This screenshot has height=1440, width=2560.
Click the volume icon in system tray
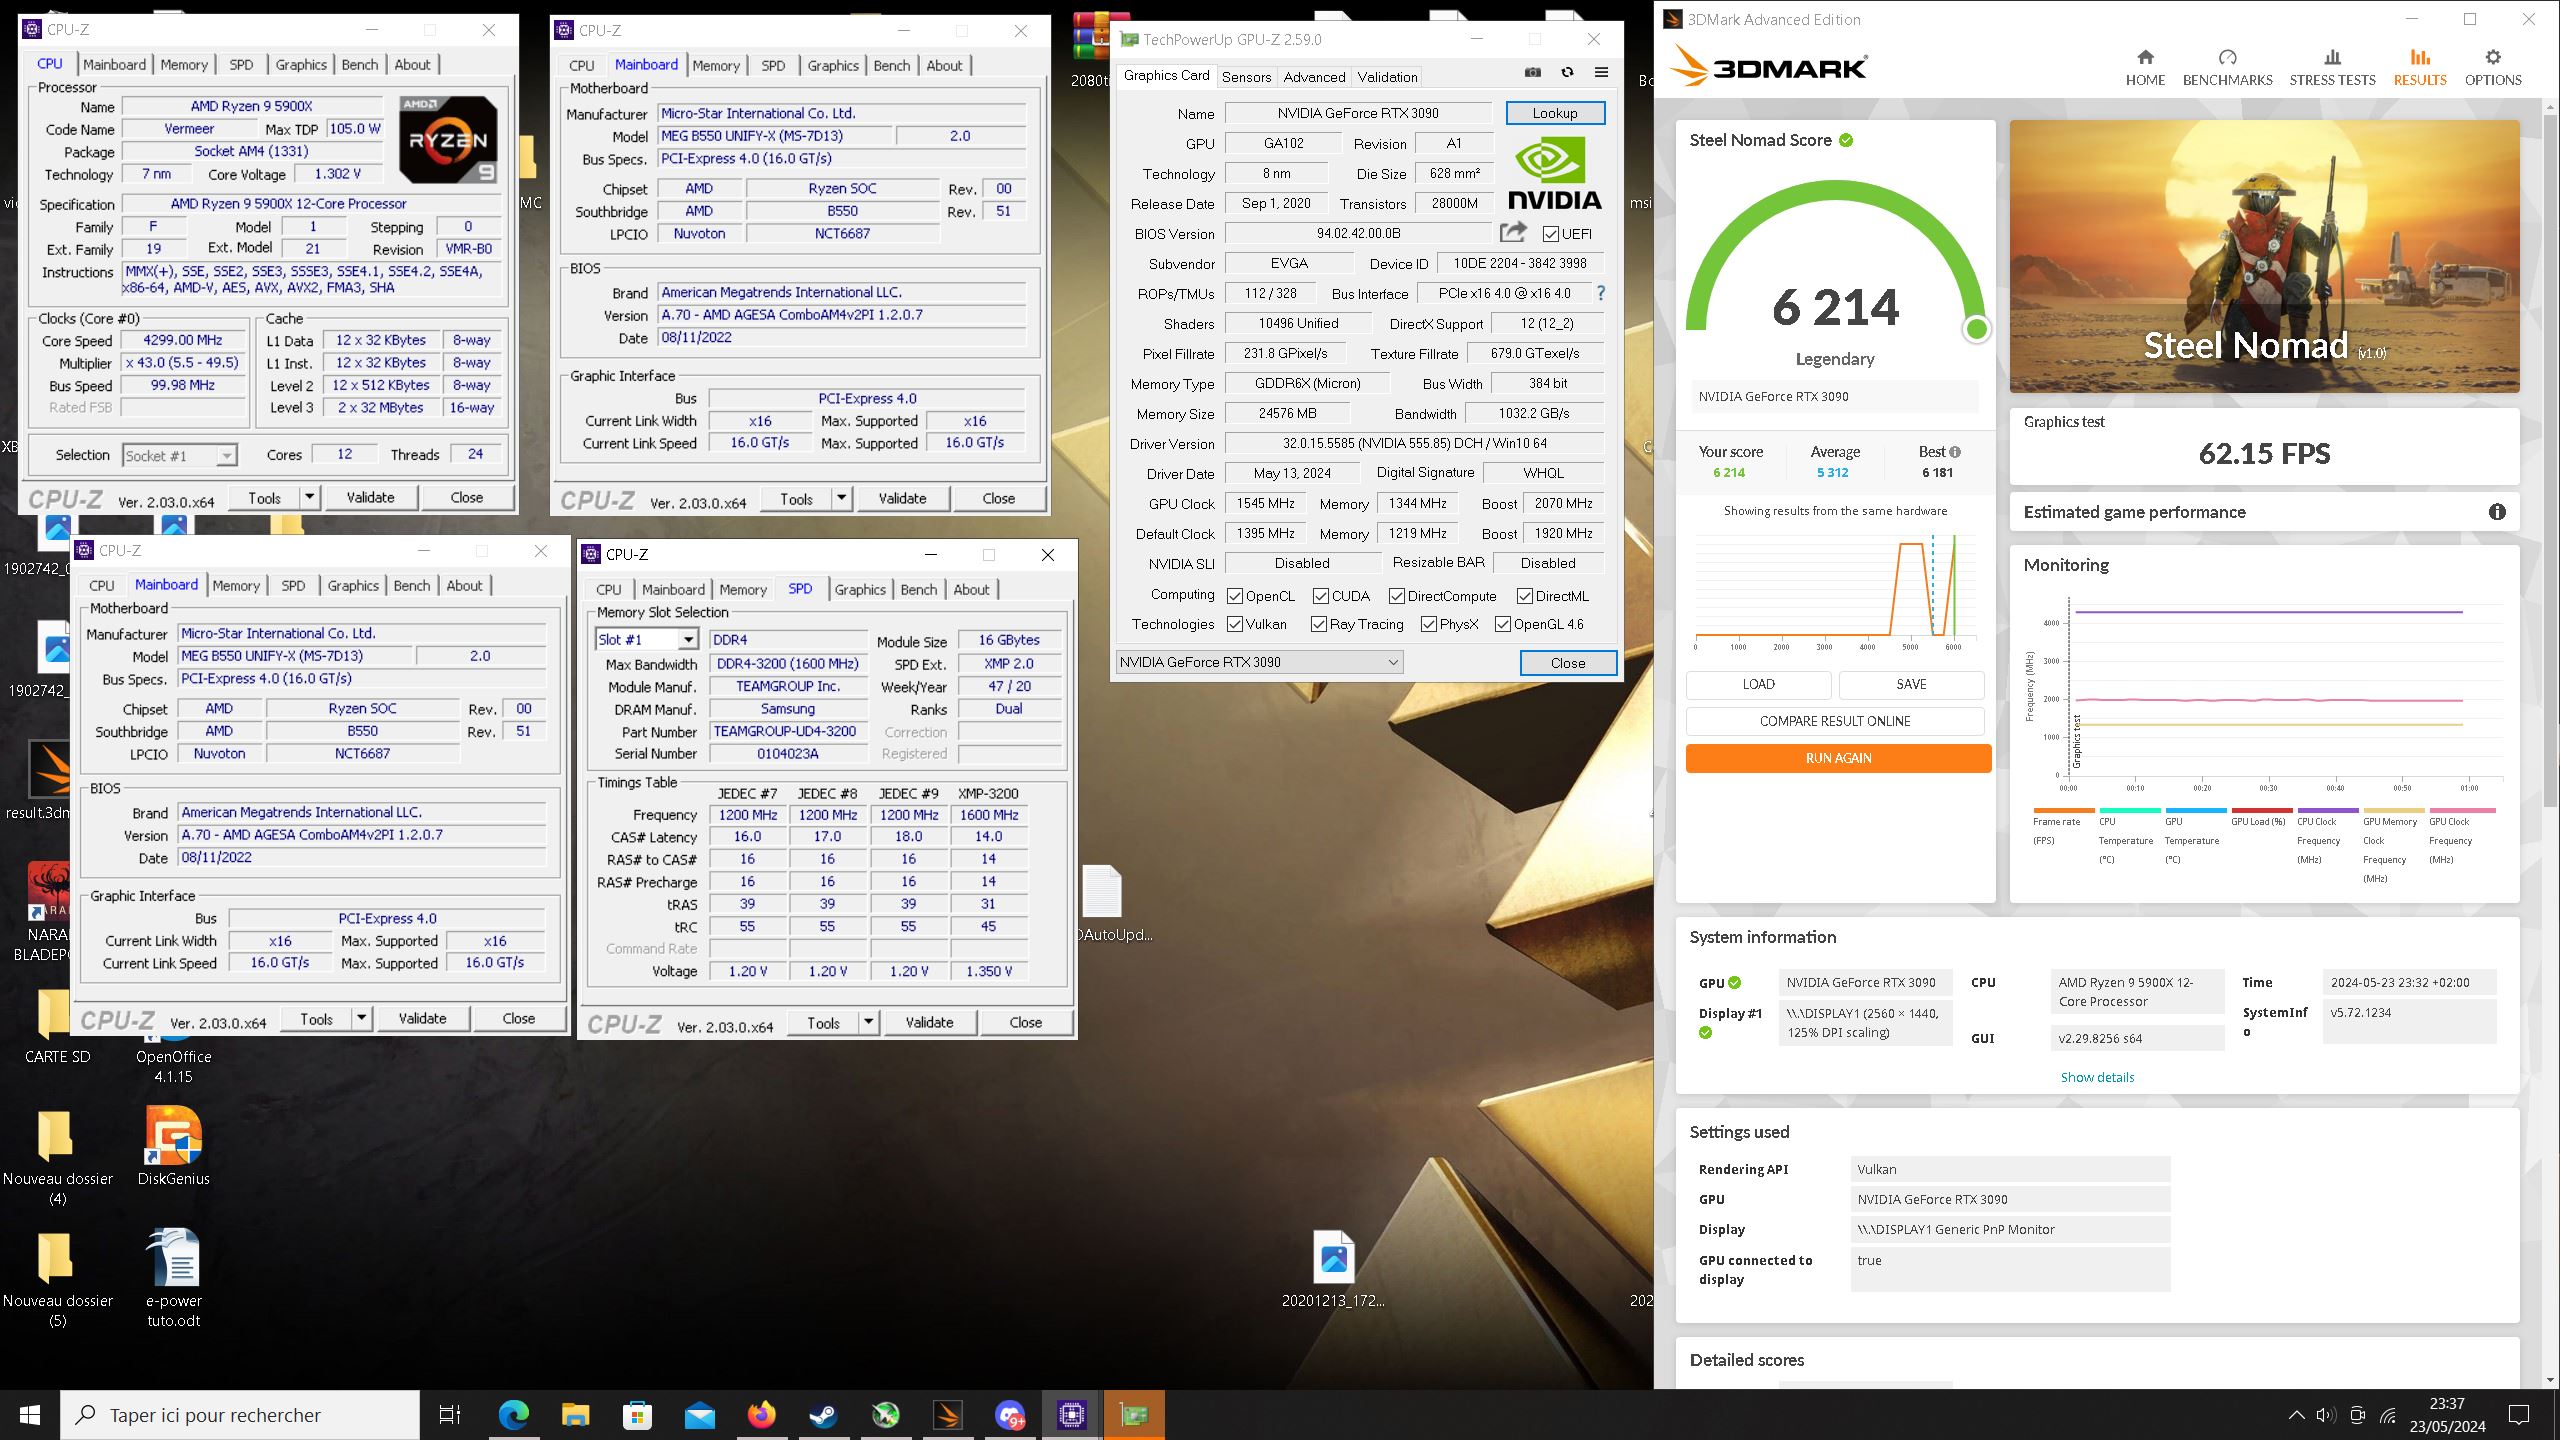tap(2326, 1415)
